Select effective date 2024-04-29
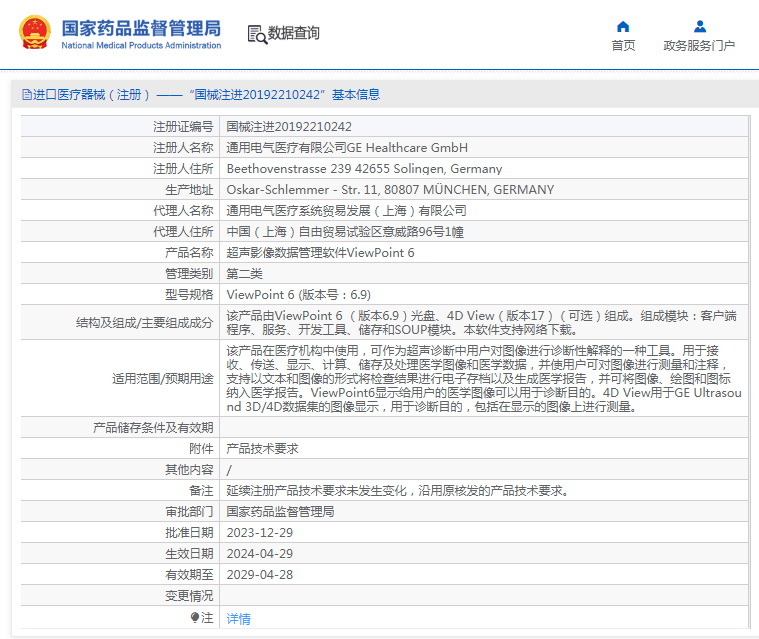 pos(259,554)
